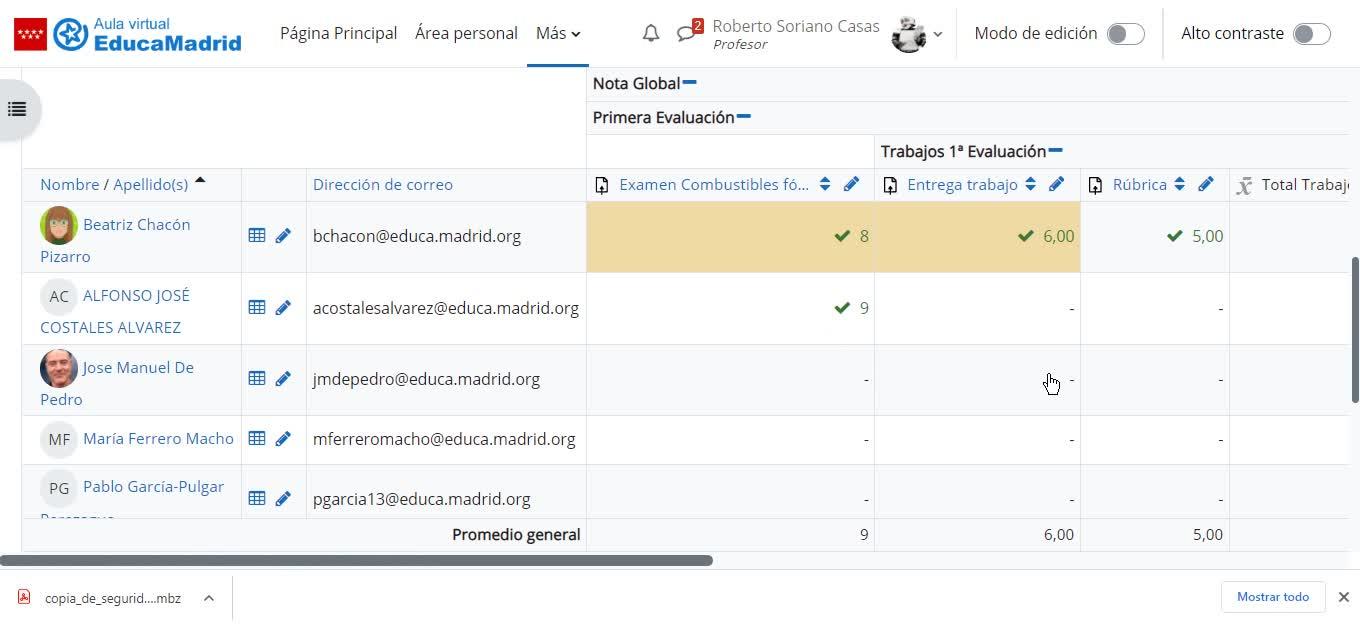The width and height of the screenshot is (1360, 624).
Task: Expand the Más navigation menu
Action: [557, 33]
